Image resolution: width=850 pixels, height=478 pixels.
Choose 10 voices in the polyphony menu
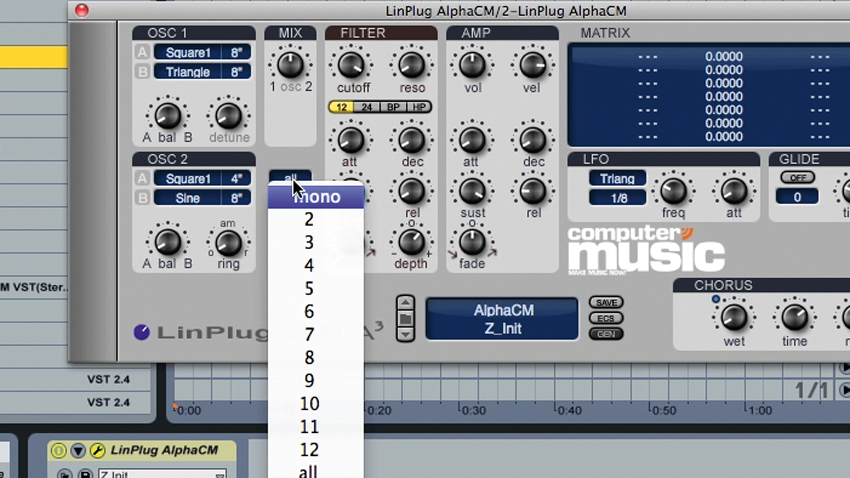[316, 404]
